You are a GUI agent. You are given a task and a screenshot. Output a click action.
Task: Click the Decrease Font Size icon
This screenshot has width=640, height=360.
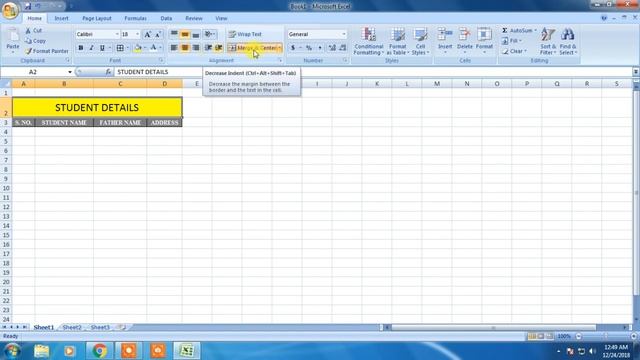(x=158, y=34)
